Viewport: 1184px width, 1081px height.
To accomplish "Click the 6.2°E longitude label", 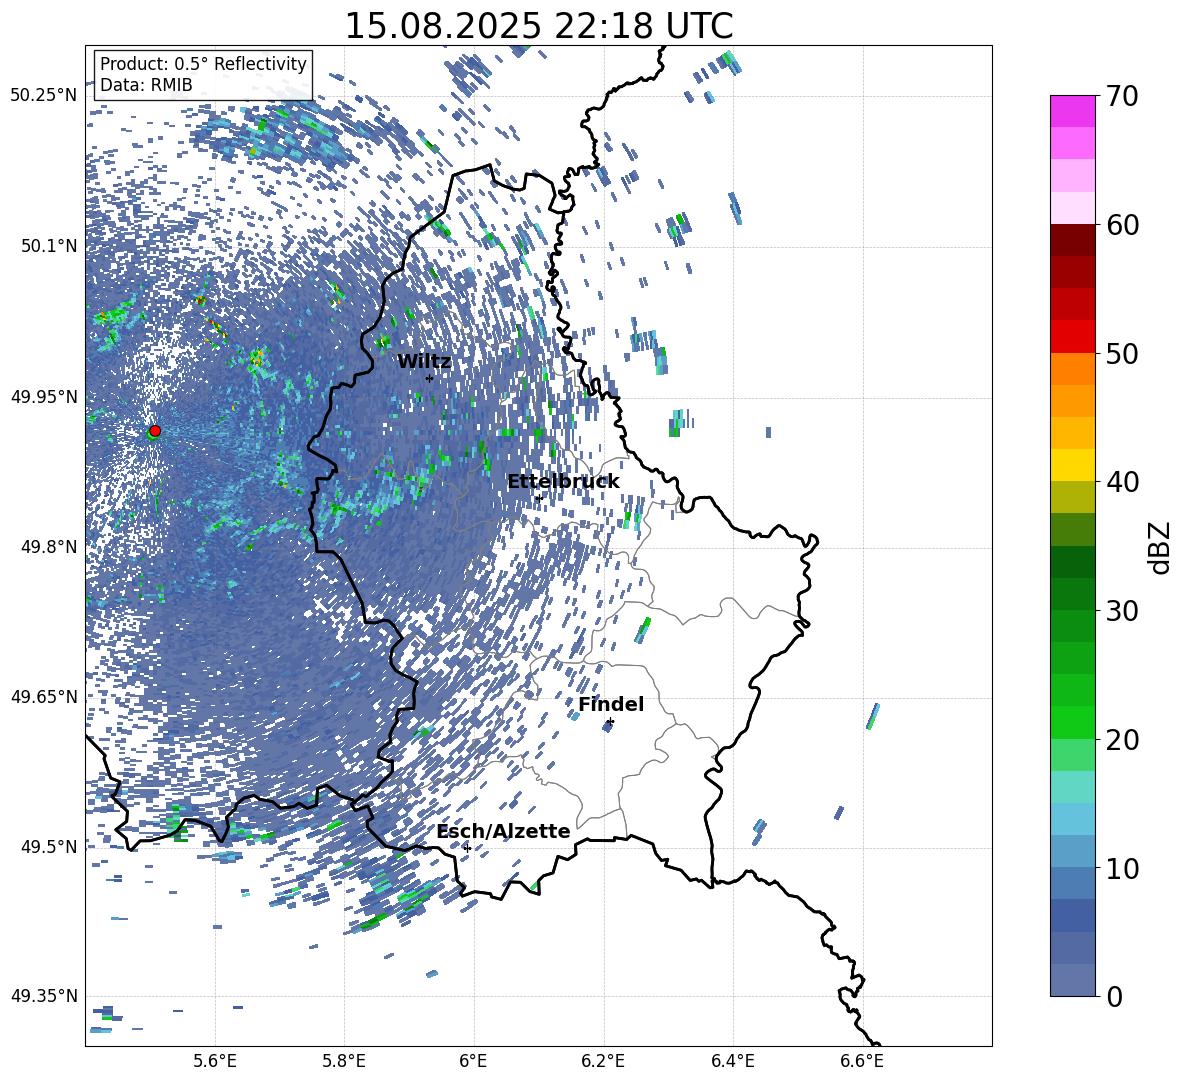I will pos(603,1061).
